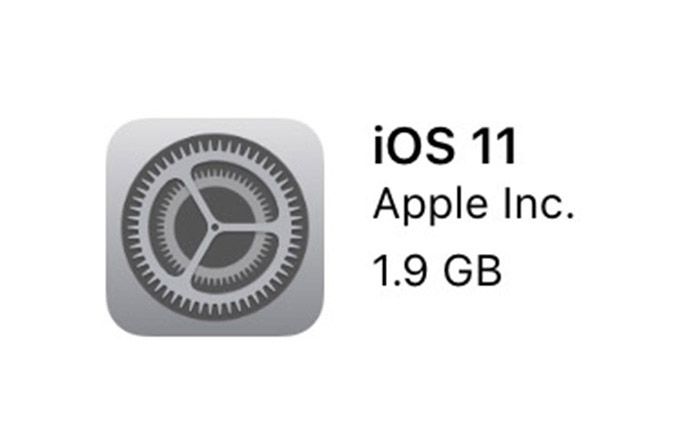Click the "1.9" number text
Viewport: 684px width, 432px height.
pos(400,271)
